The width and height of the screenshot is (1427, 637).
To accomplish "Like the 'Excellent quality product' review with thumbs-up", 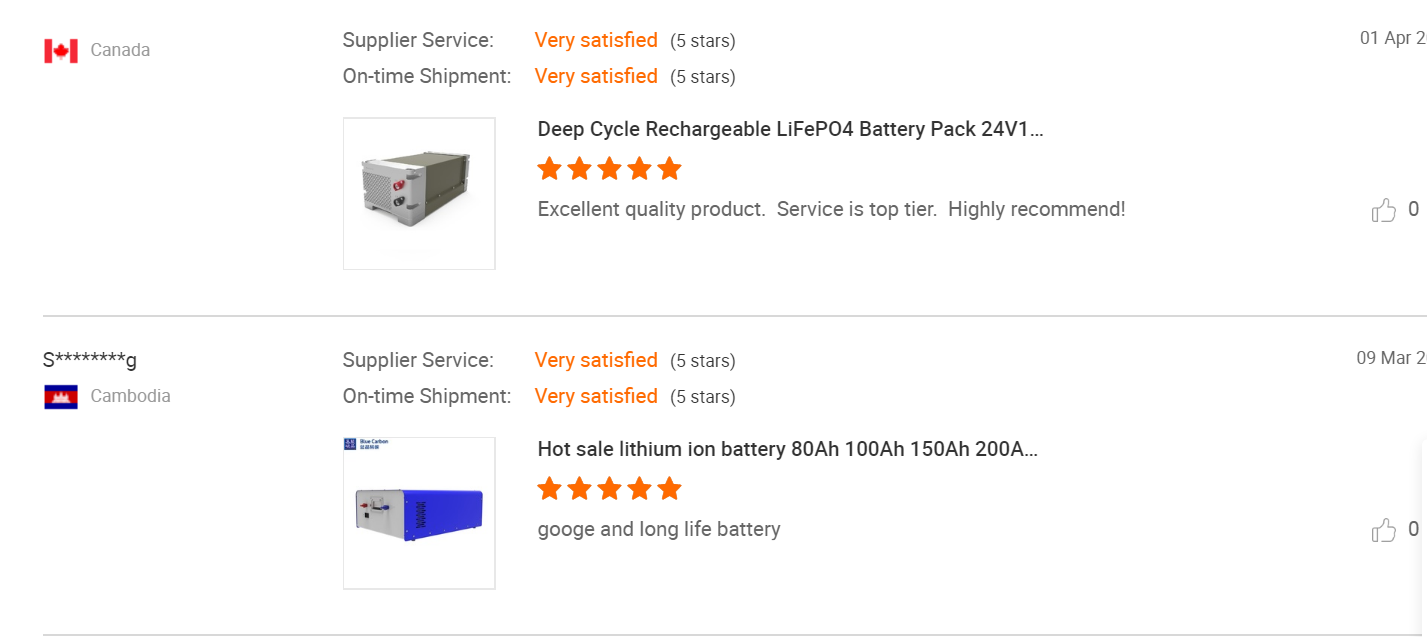I will pyautogui.click(x=1384, y=210).
